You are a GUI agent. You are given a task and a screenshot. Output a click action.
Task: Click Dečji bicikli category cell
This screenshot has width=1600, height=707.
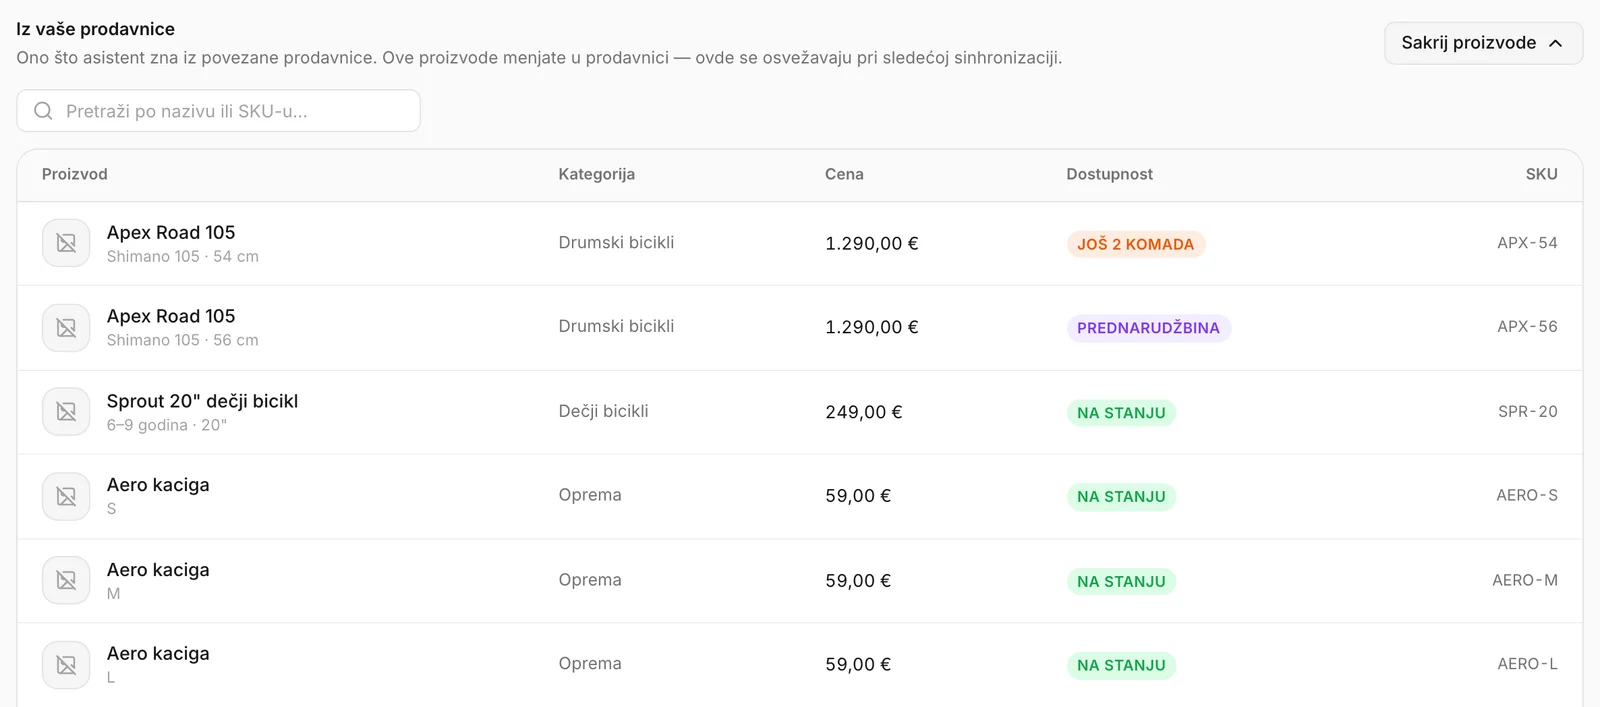point(603,412)
